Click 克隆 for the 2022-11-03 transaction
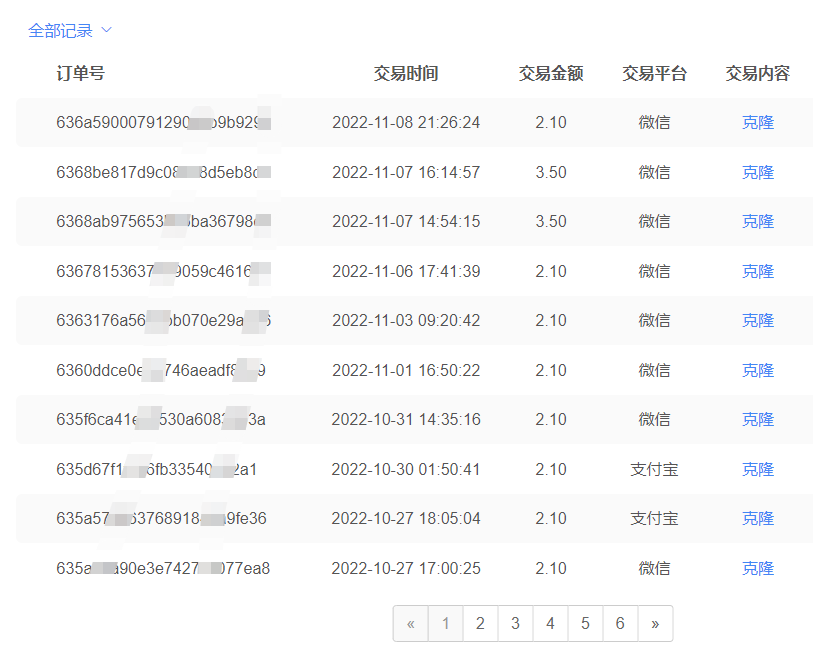Viewport: 813px width, 655px height. pos(758,320)
